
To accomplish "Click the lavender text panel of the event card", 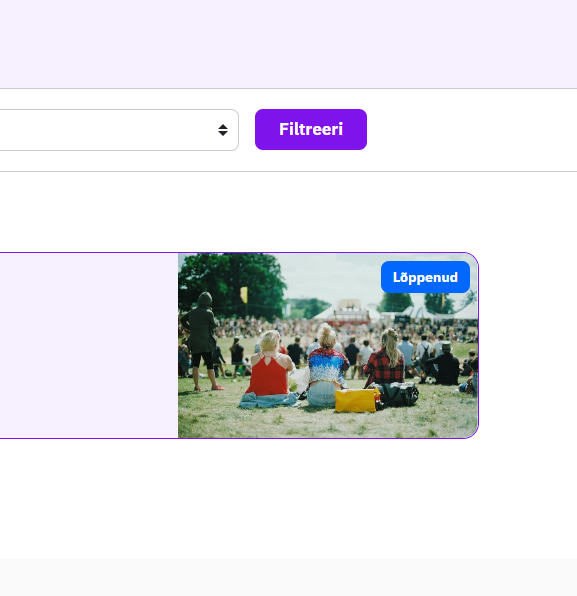I will 89,346.
